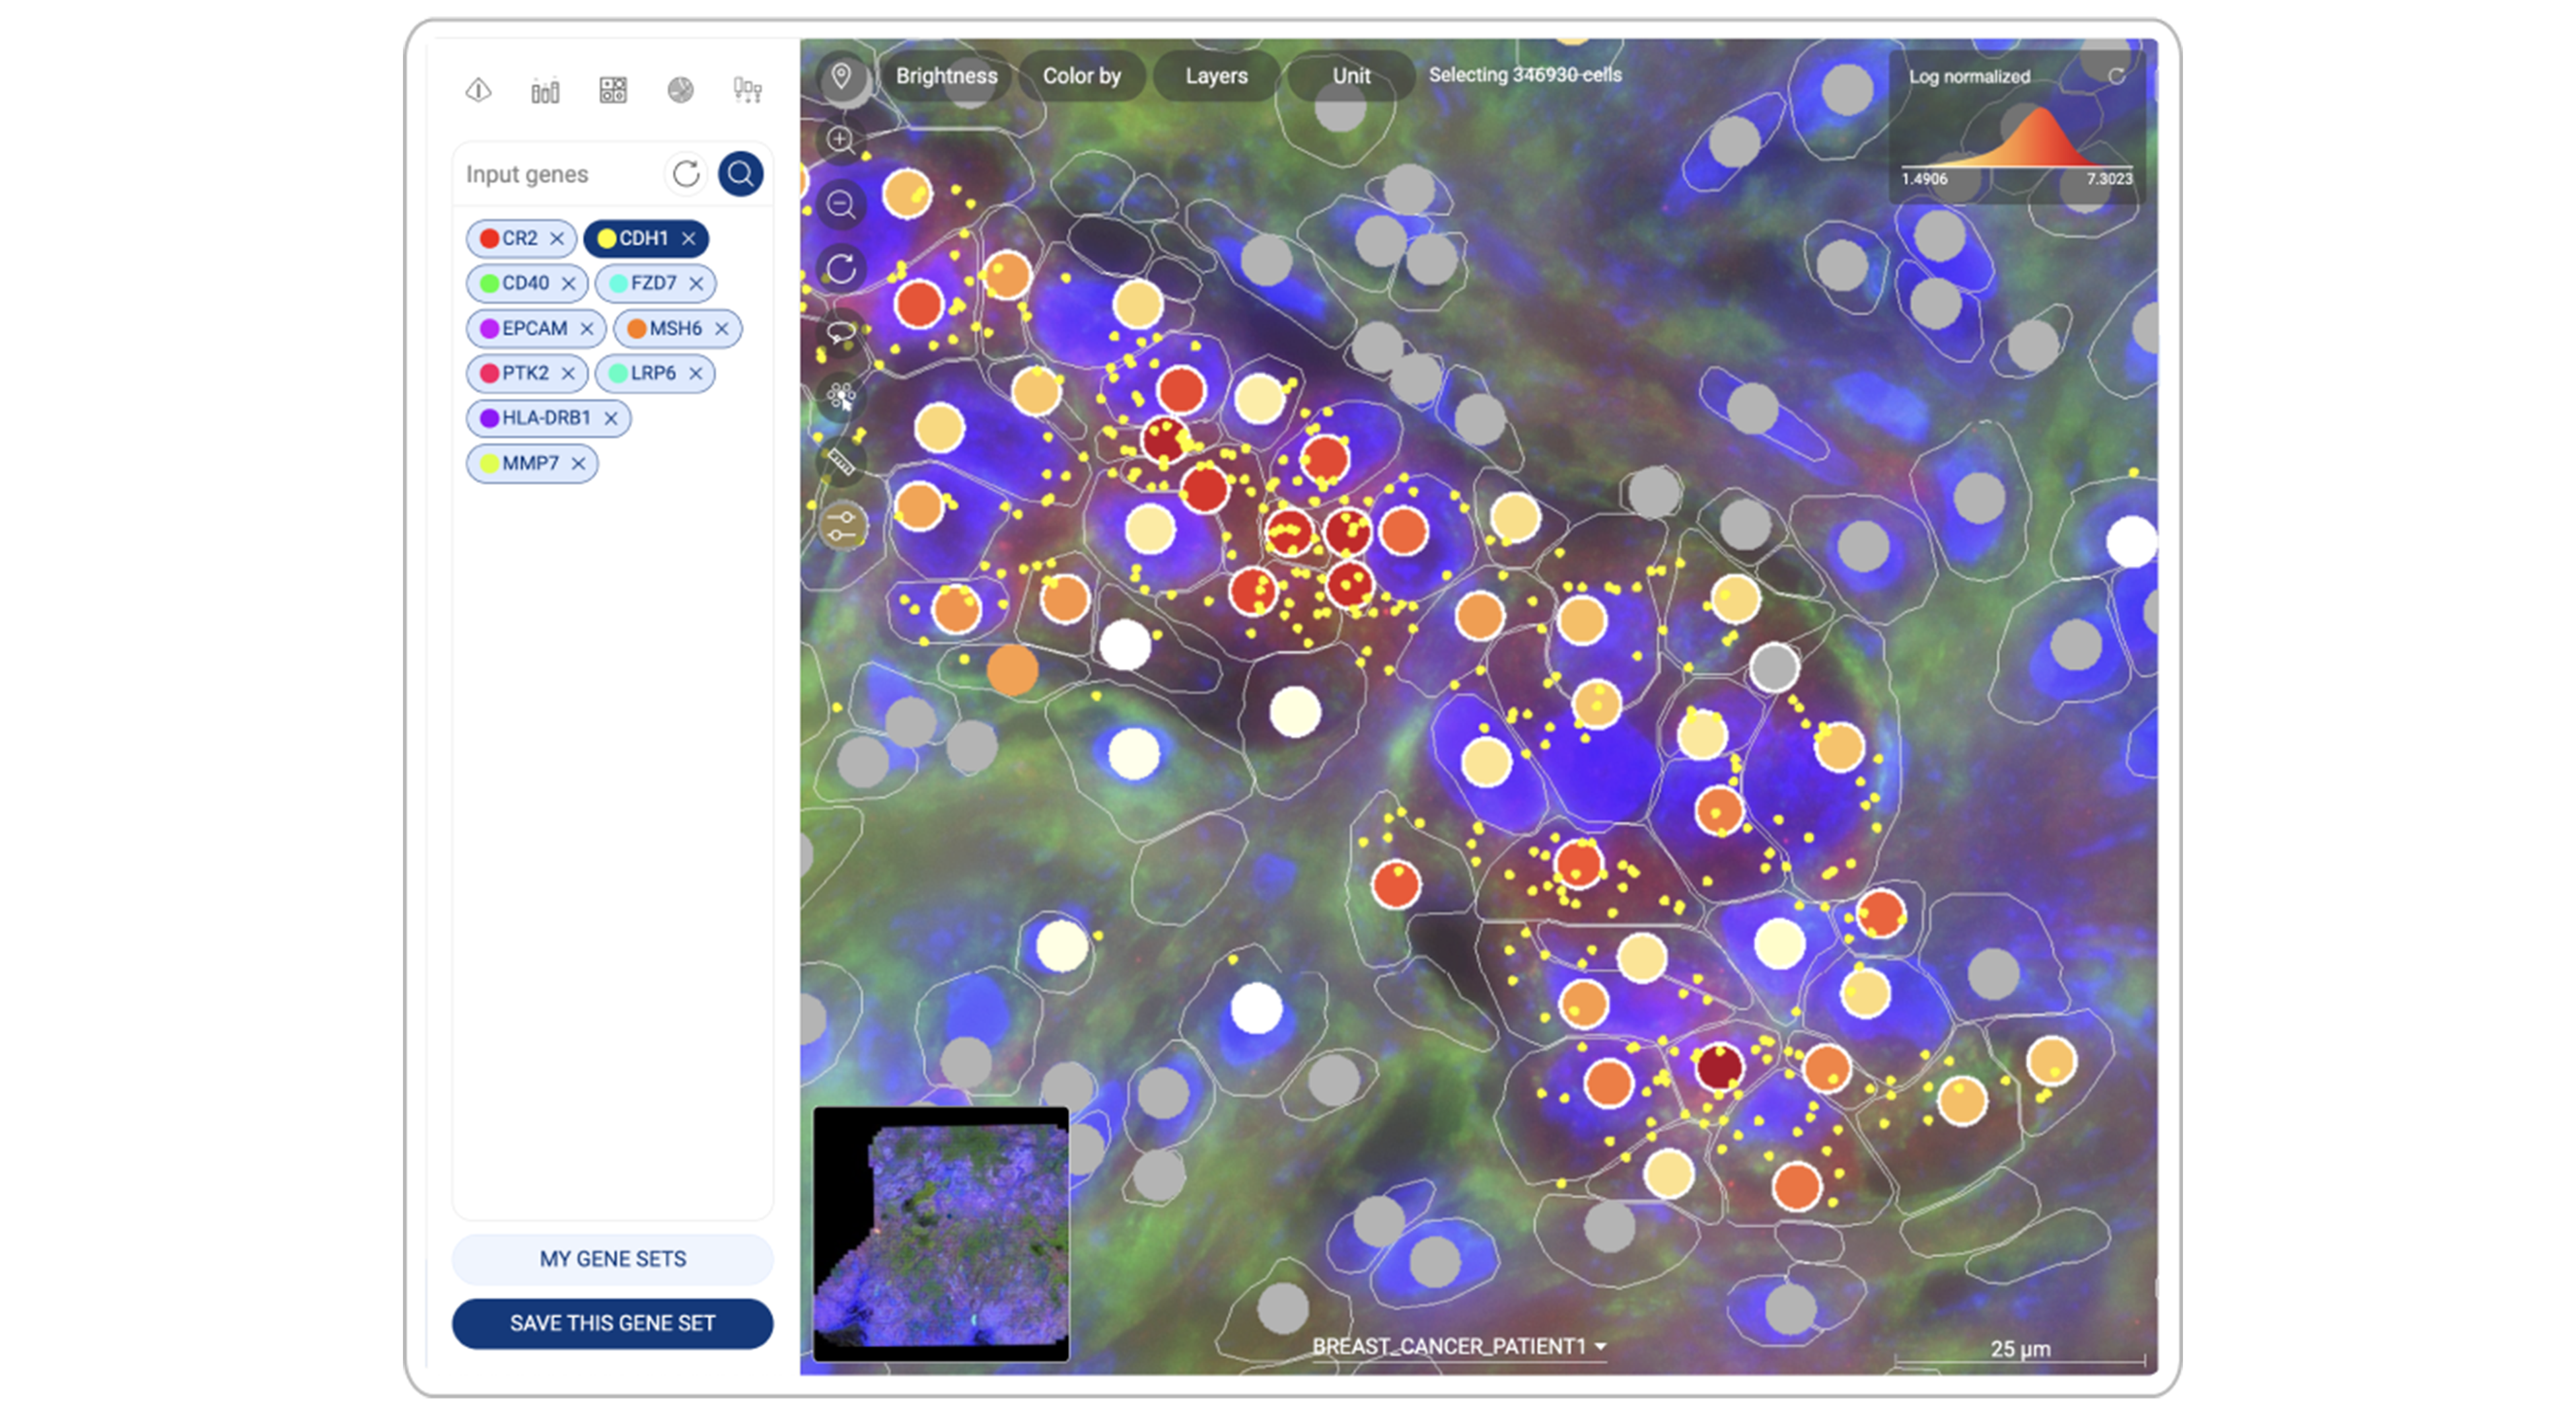Zoom out of the tissue view
The height and width of the screenshot is (1407, 2576).
841,205
